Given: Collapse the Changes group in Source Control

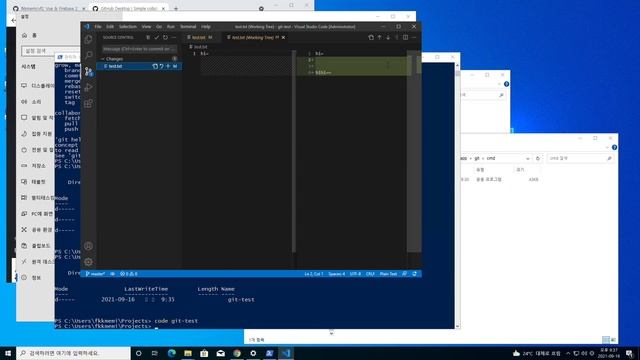Looking at the screenshot, I should click(102, 59).
